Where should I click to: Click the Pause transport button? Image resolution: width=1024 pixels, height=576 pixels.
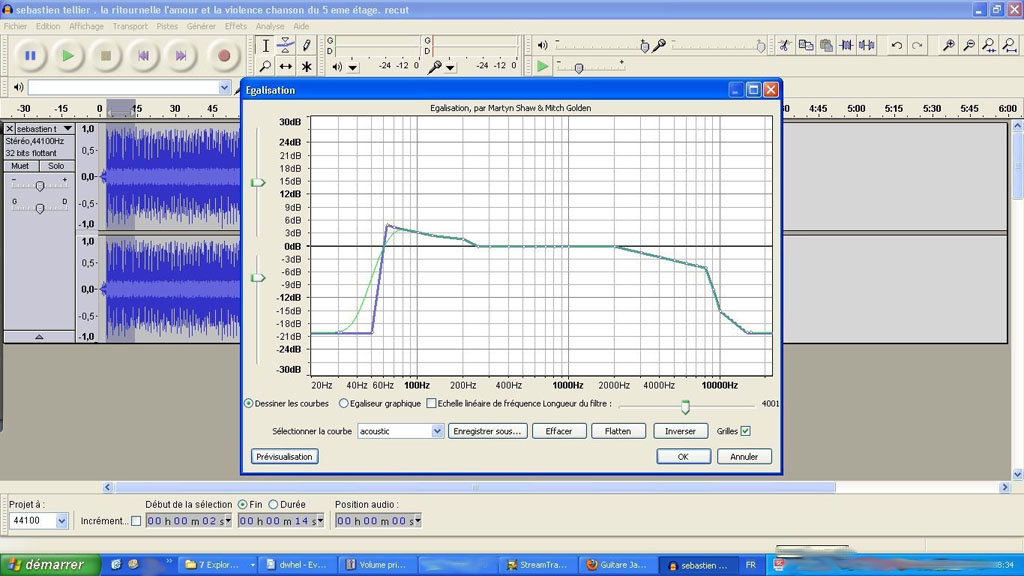(x=30, y=56)
